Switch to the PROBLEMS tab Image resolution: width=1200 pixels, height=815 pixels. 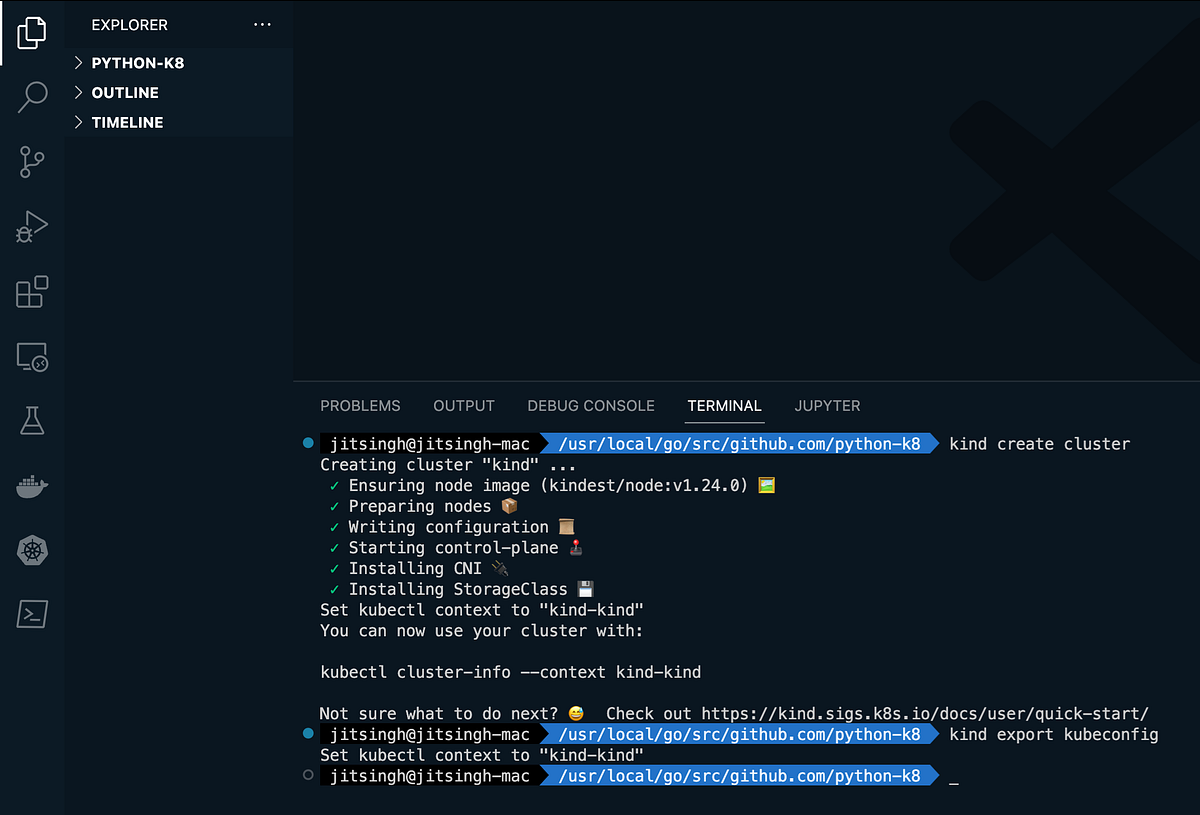[x=360, y=406]
